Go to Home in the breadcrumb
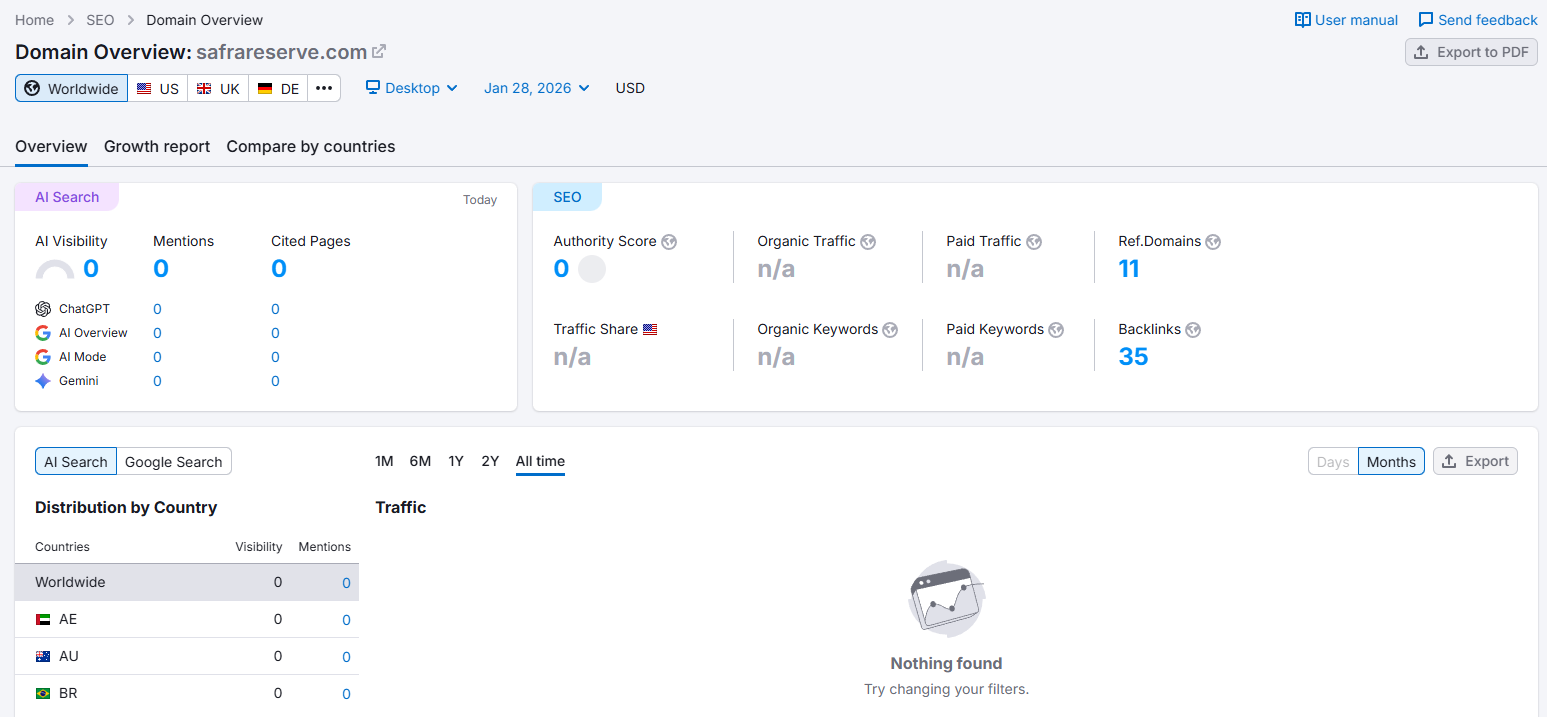The image size is (1547, 717). coord(35,20)
